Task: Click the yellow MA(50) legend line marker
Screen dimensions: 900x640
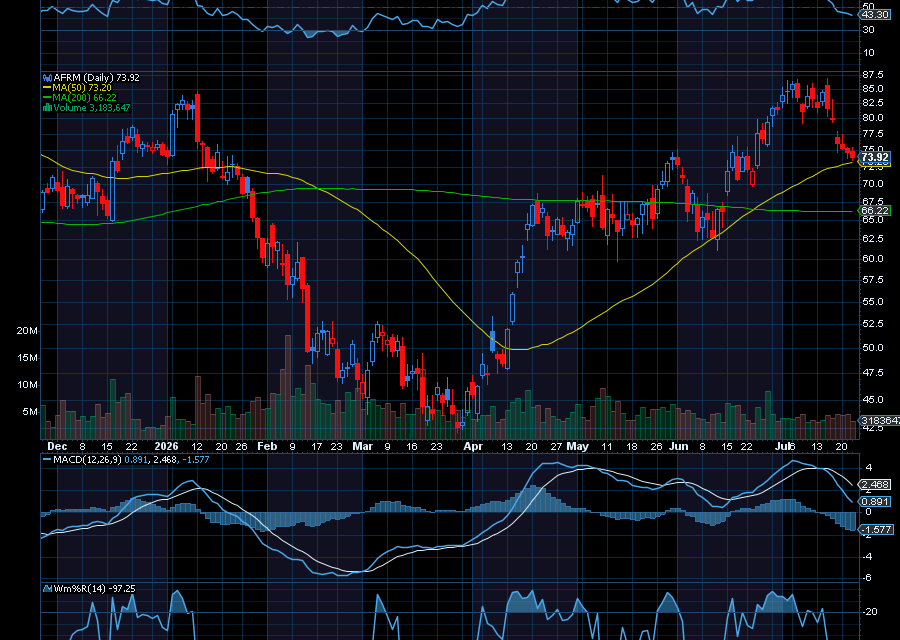Action: [x=47, y=88]
